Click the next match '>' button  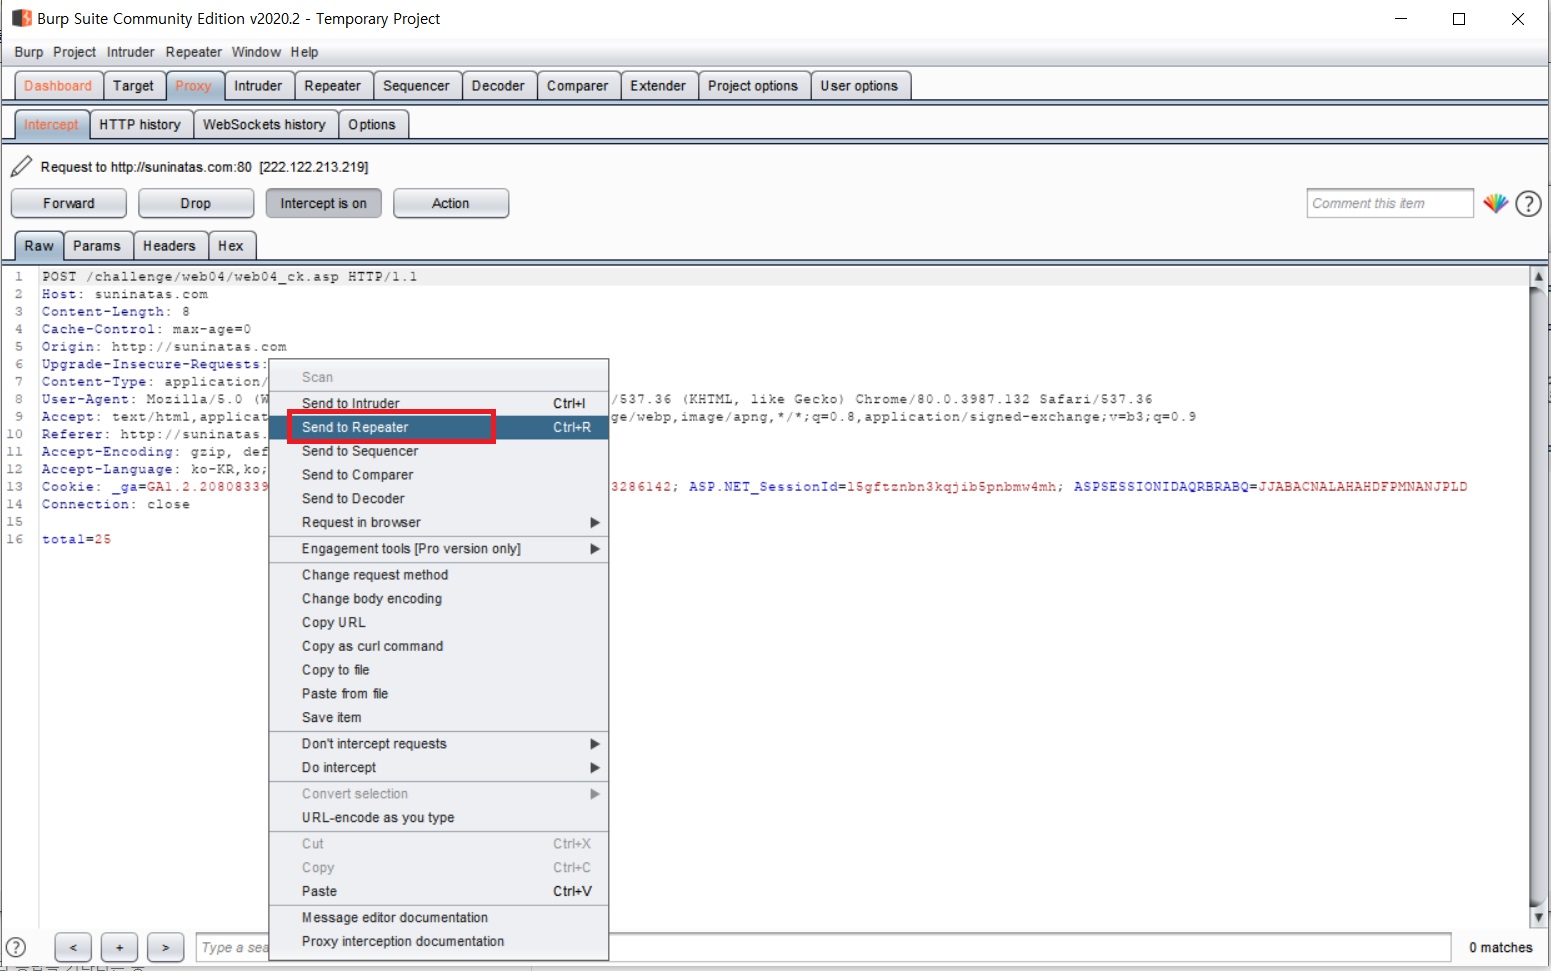[x=165, y=947]
